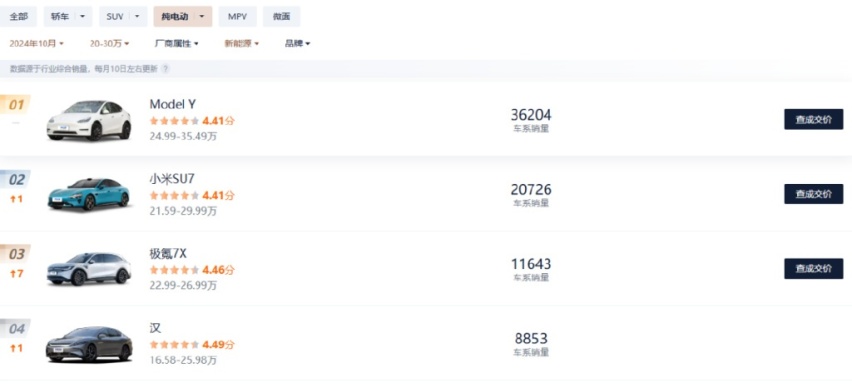Click the 极氪7X car picture
This screenshot has width=852, height=388.
coord(89,268)
